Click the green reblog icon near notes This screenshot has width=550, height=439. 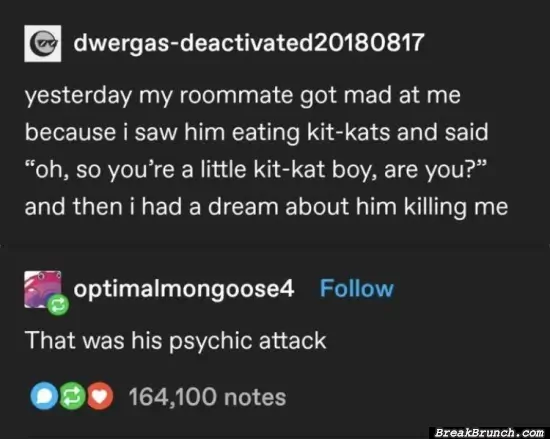72,396
